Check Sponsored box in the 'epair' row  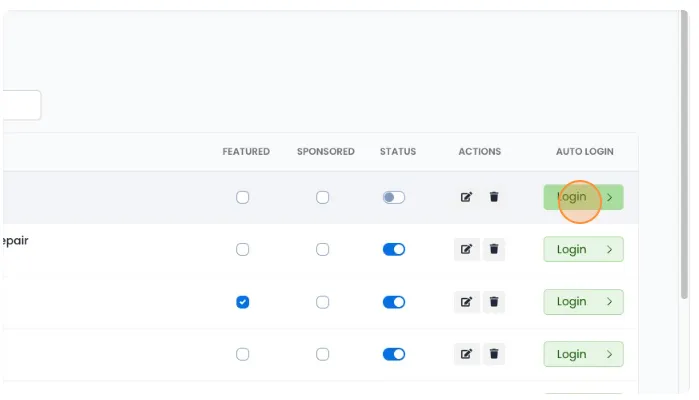pos(322,249)
